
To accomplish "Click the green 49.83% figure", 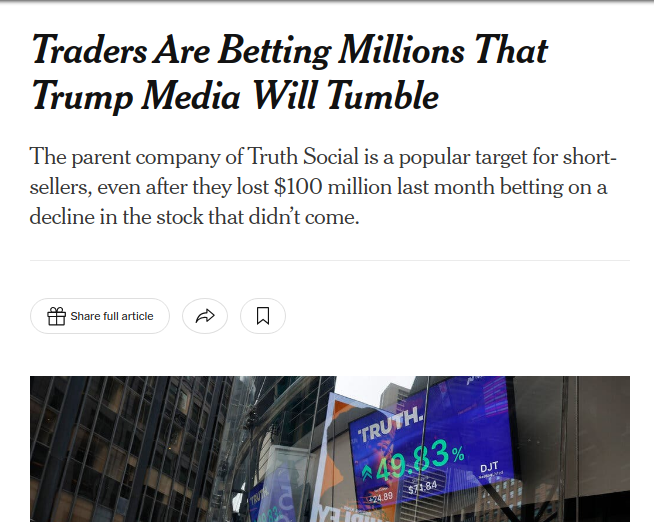I will click(x=419, y=460).
